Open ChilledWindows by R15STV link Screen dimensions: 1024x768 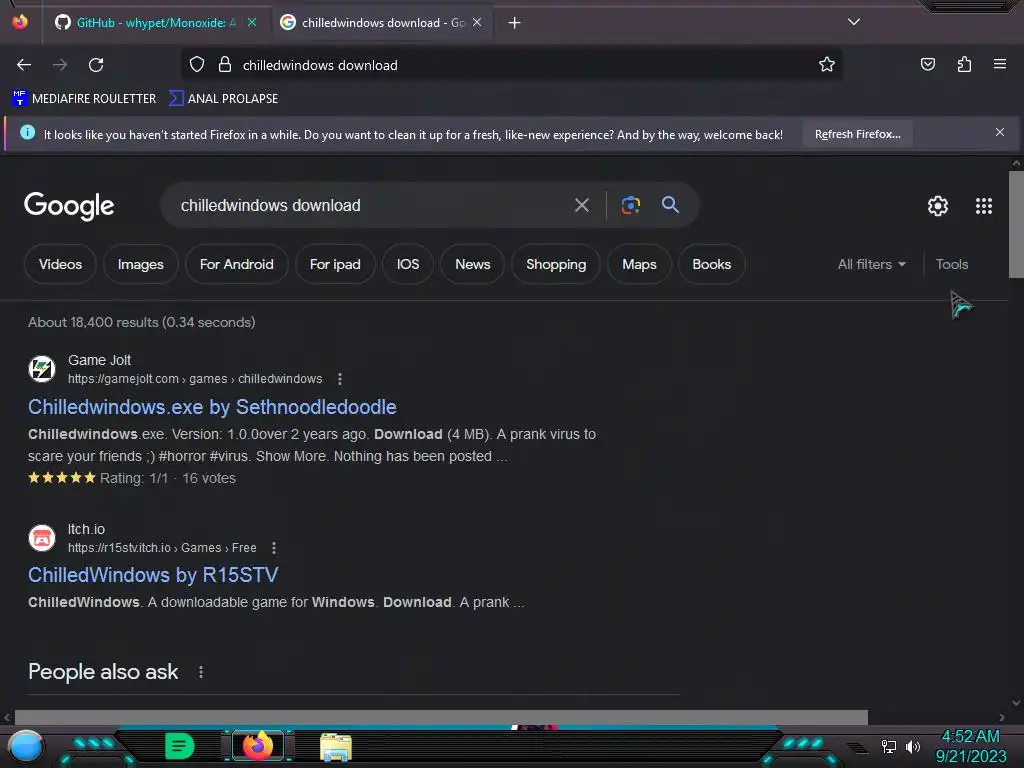point(153,575)
